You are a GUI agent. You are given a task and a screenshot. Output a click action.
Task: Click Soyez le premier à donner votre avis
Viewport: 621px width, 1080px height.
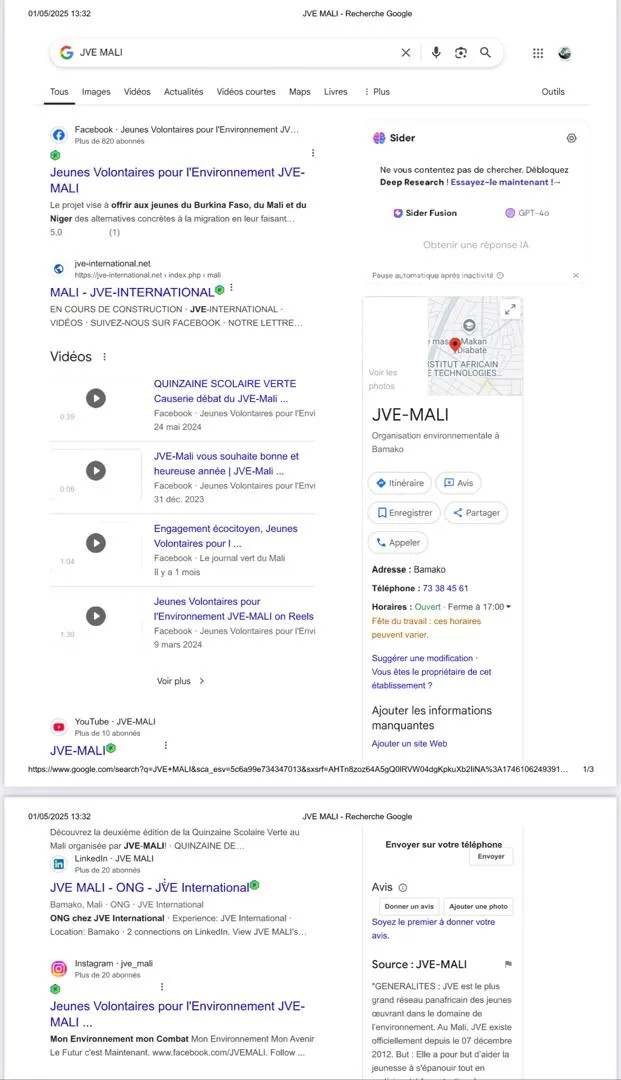[433, 928]
